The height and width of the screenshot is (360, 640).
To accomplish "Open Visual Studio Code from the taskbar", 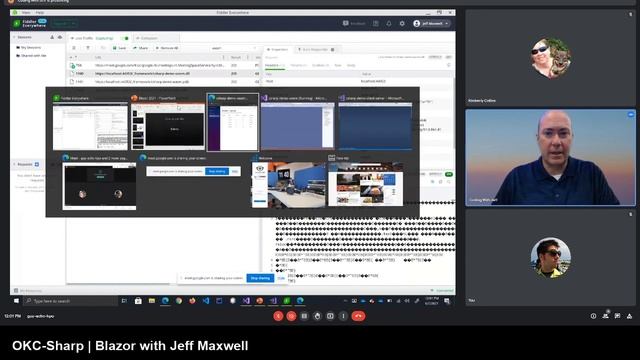I will pos(206,301).
